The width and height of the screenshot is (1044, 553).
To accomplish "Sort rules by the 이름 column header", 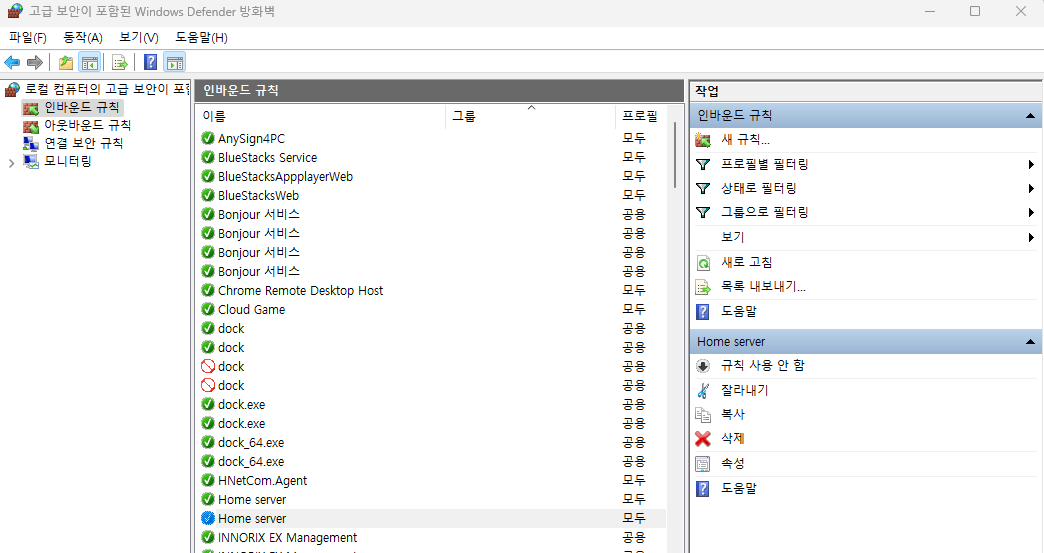I will tap(322, 116).
